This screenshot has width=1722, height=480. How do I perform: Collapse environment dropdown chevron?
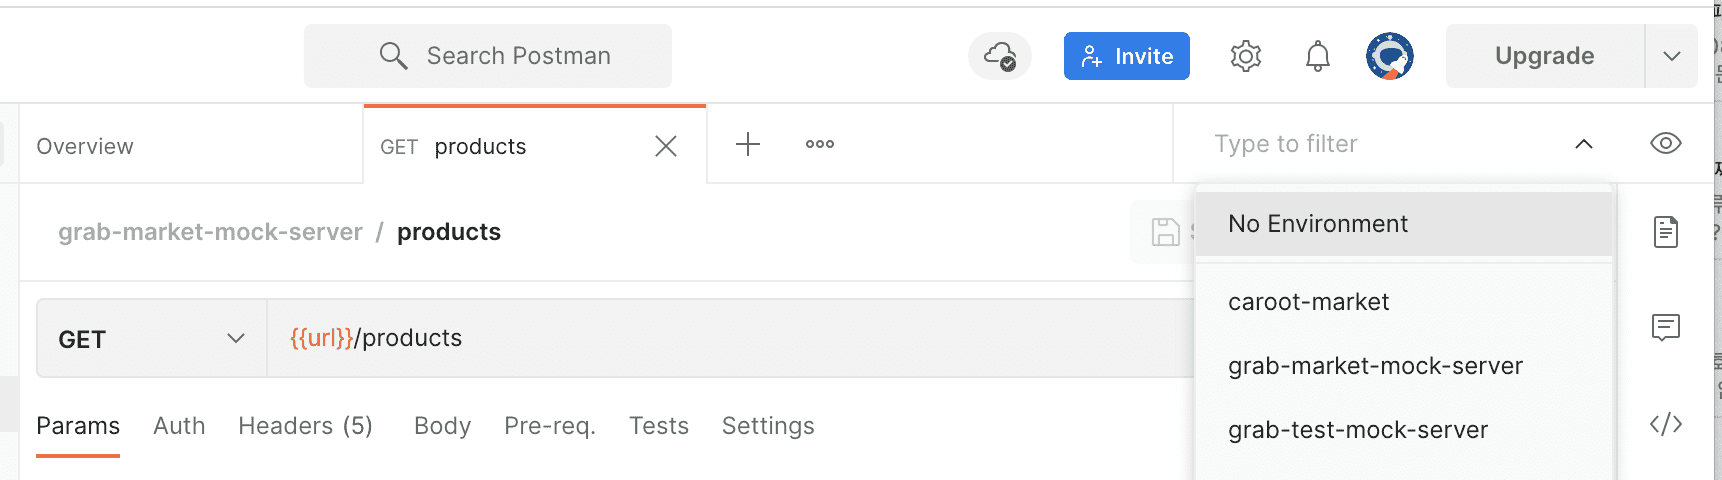[x=1583, y=144]
